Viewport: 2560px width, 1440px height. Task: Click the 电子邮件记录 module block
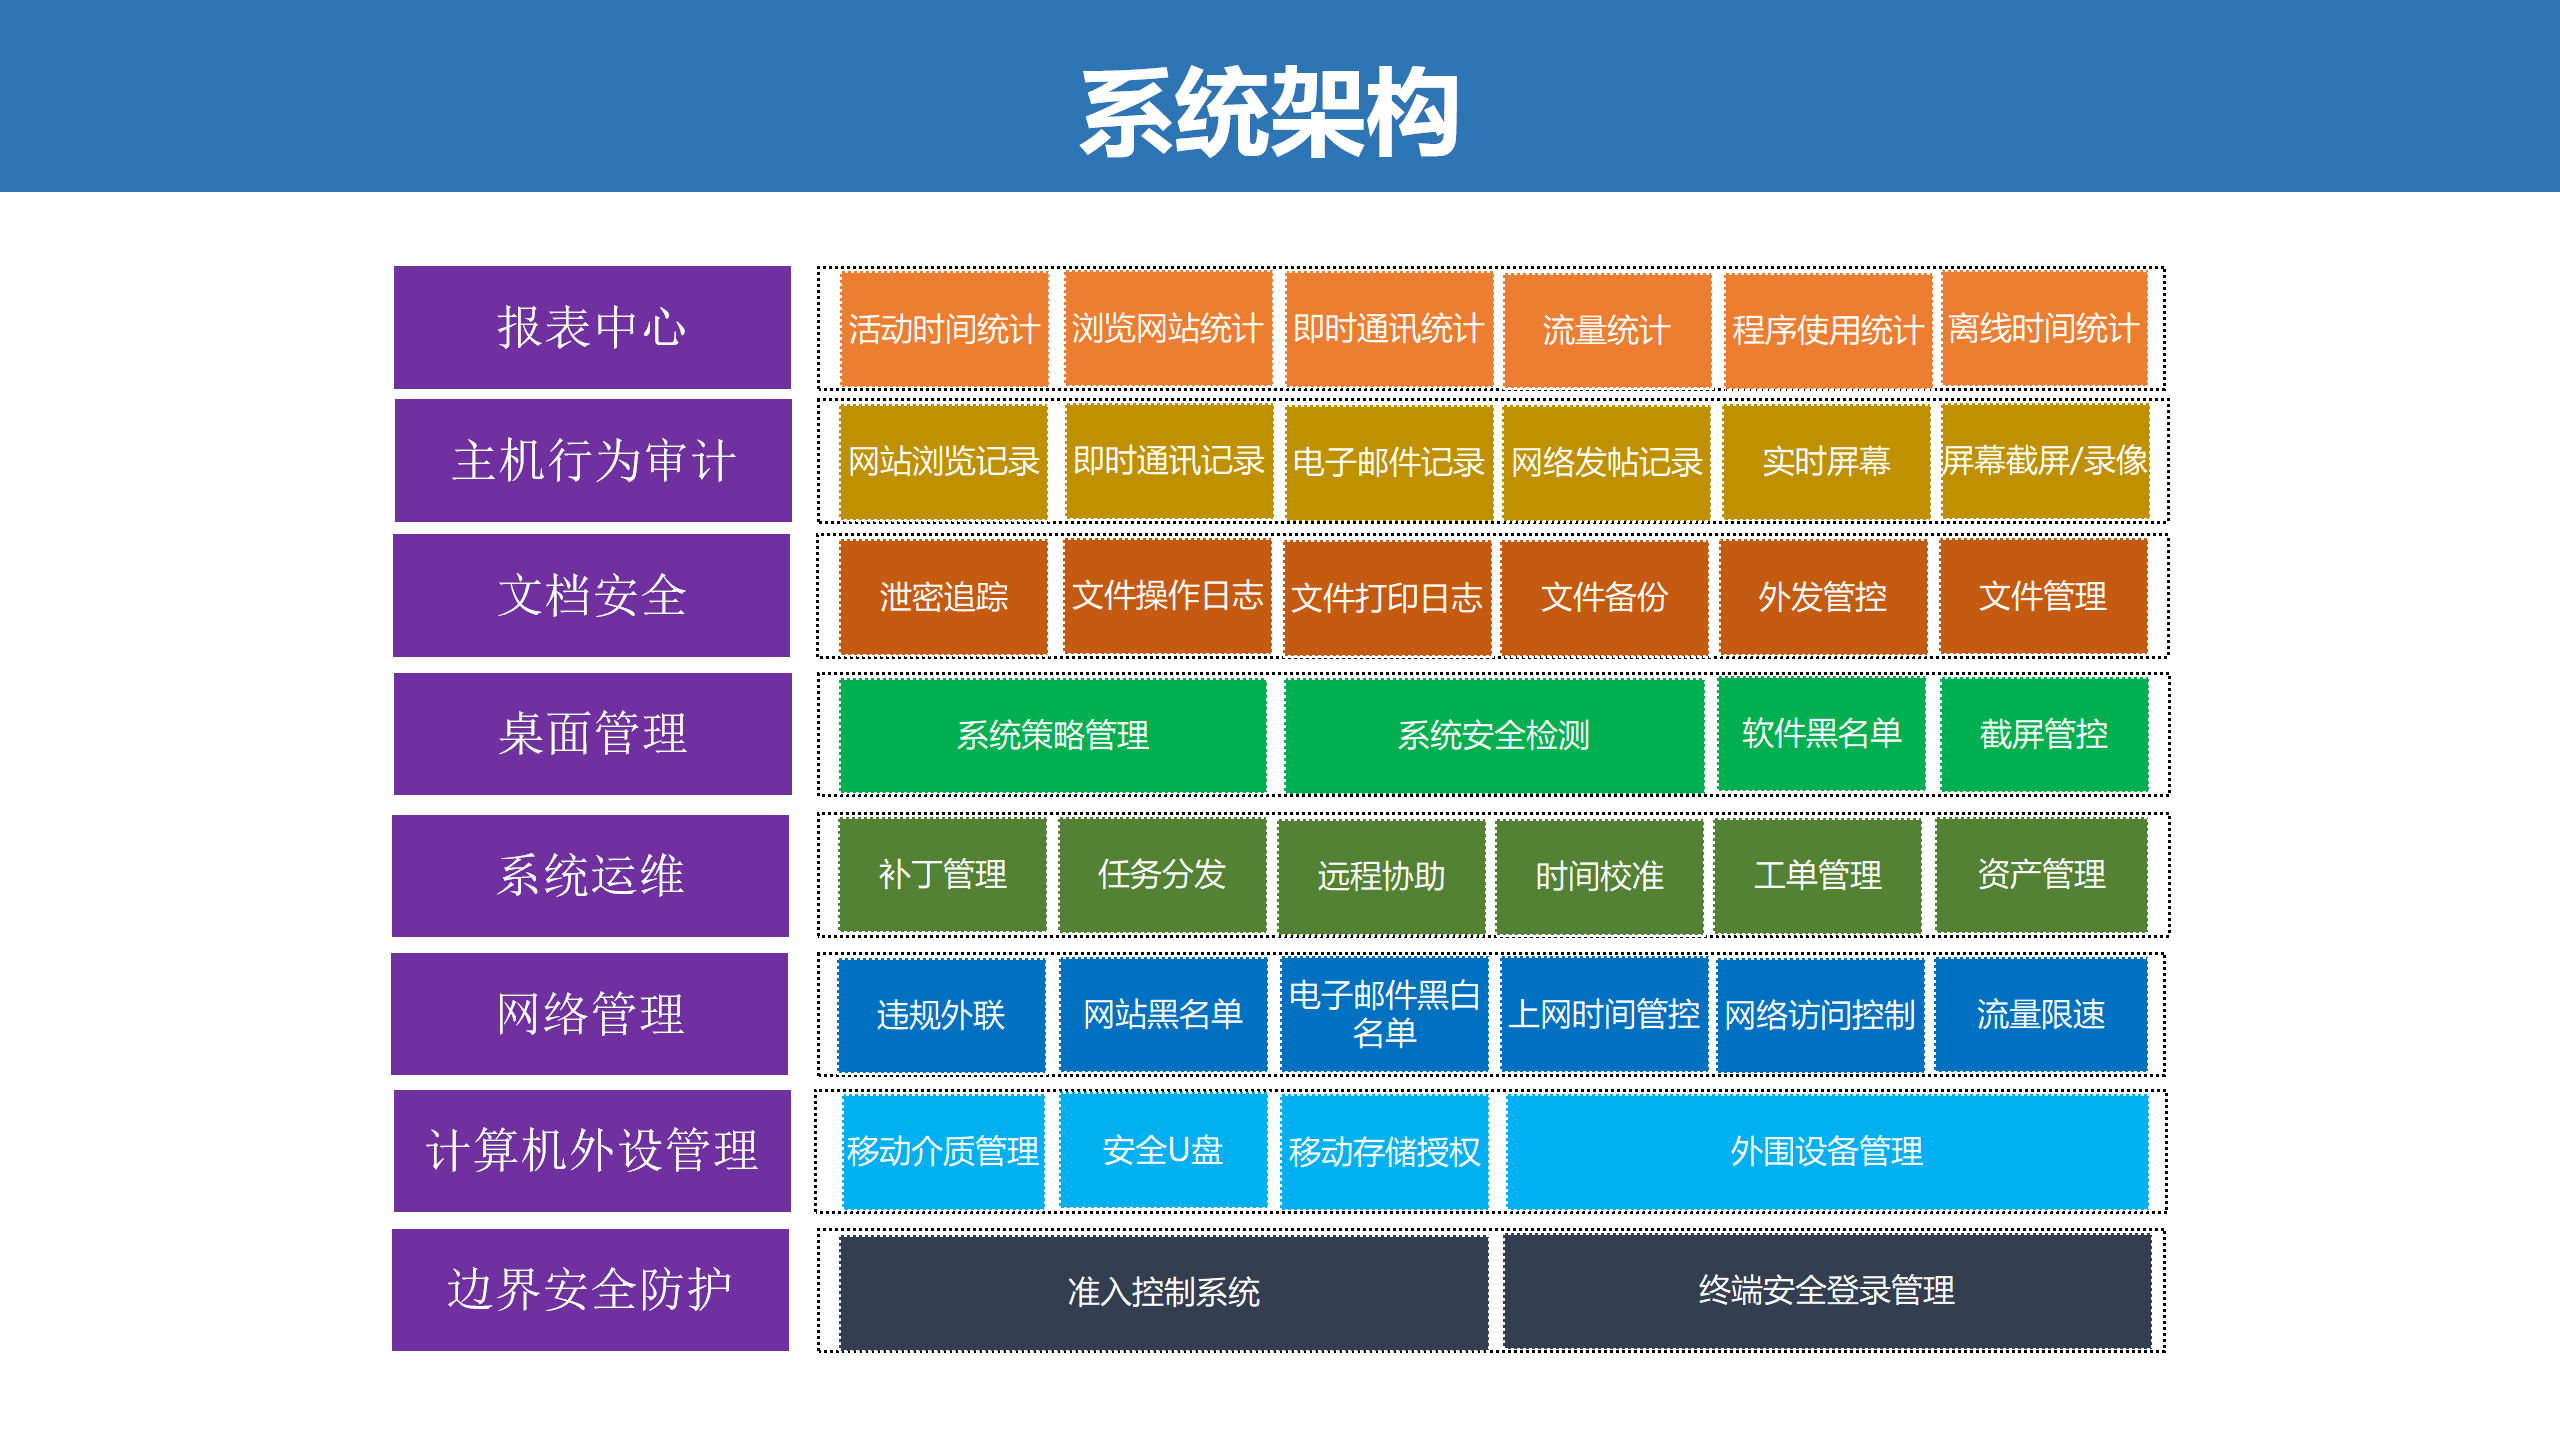pyautogui.click(x=1388, y=462)
